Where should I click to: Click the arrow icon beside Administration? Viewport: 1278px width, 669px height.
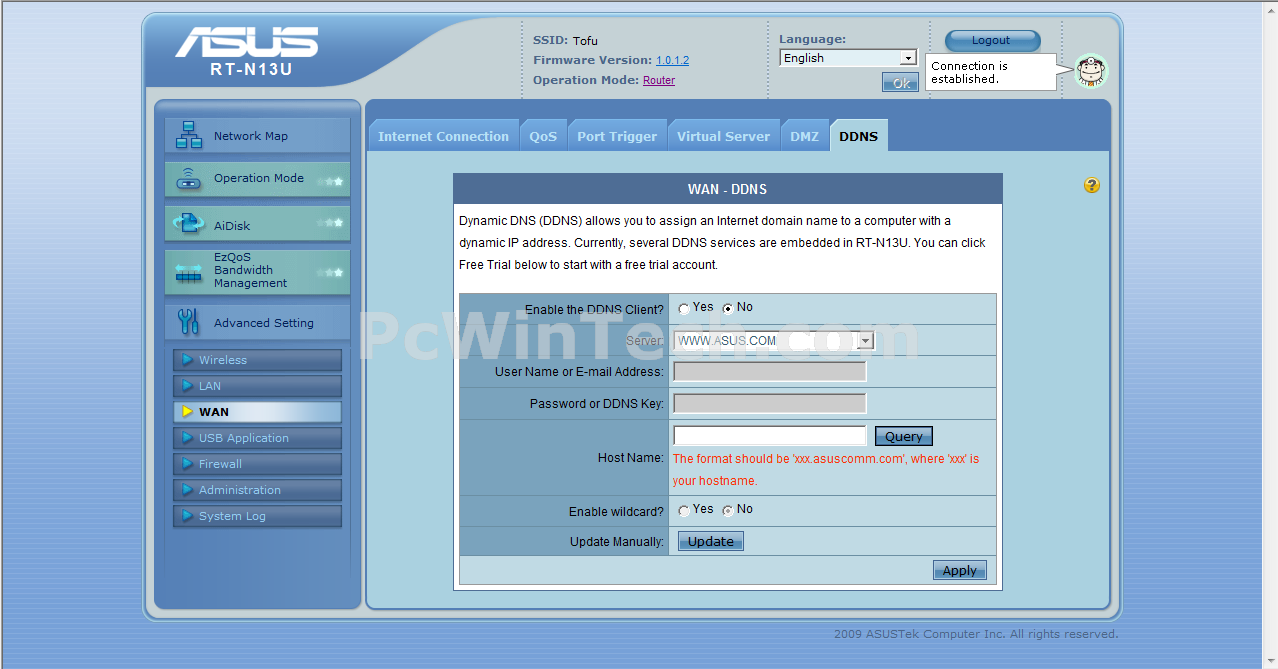(187, 490)
